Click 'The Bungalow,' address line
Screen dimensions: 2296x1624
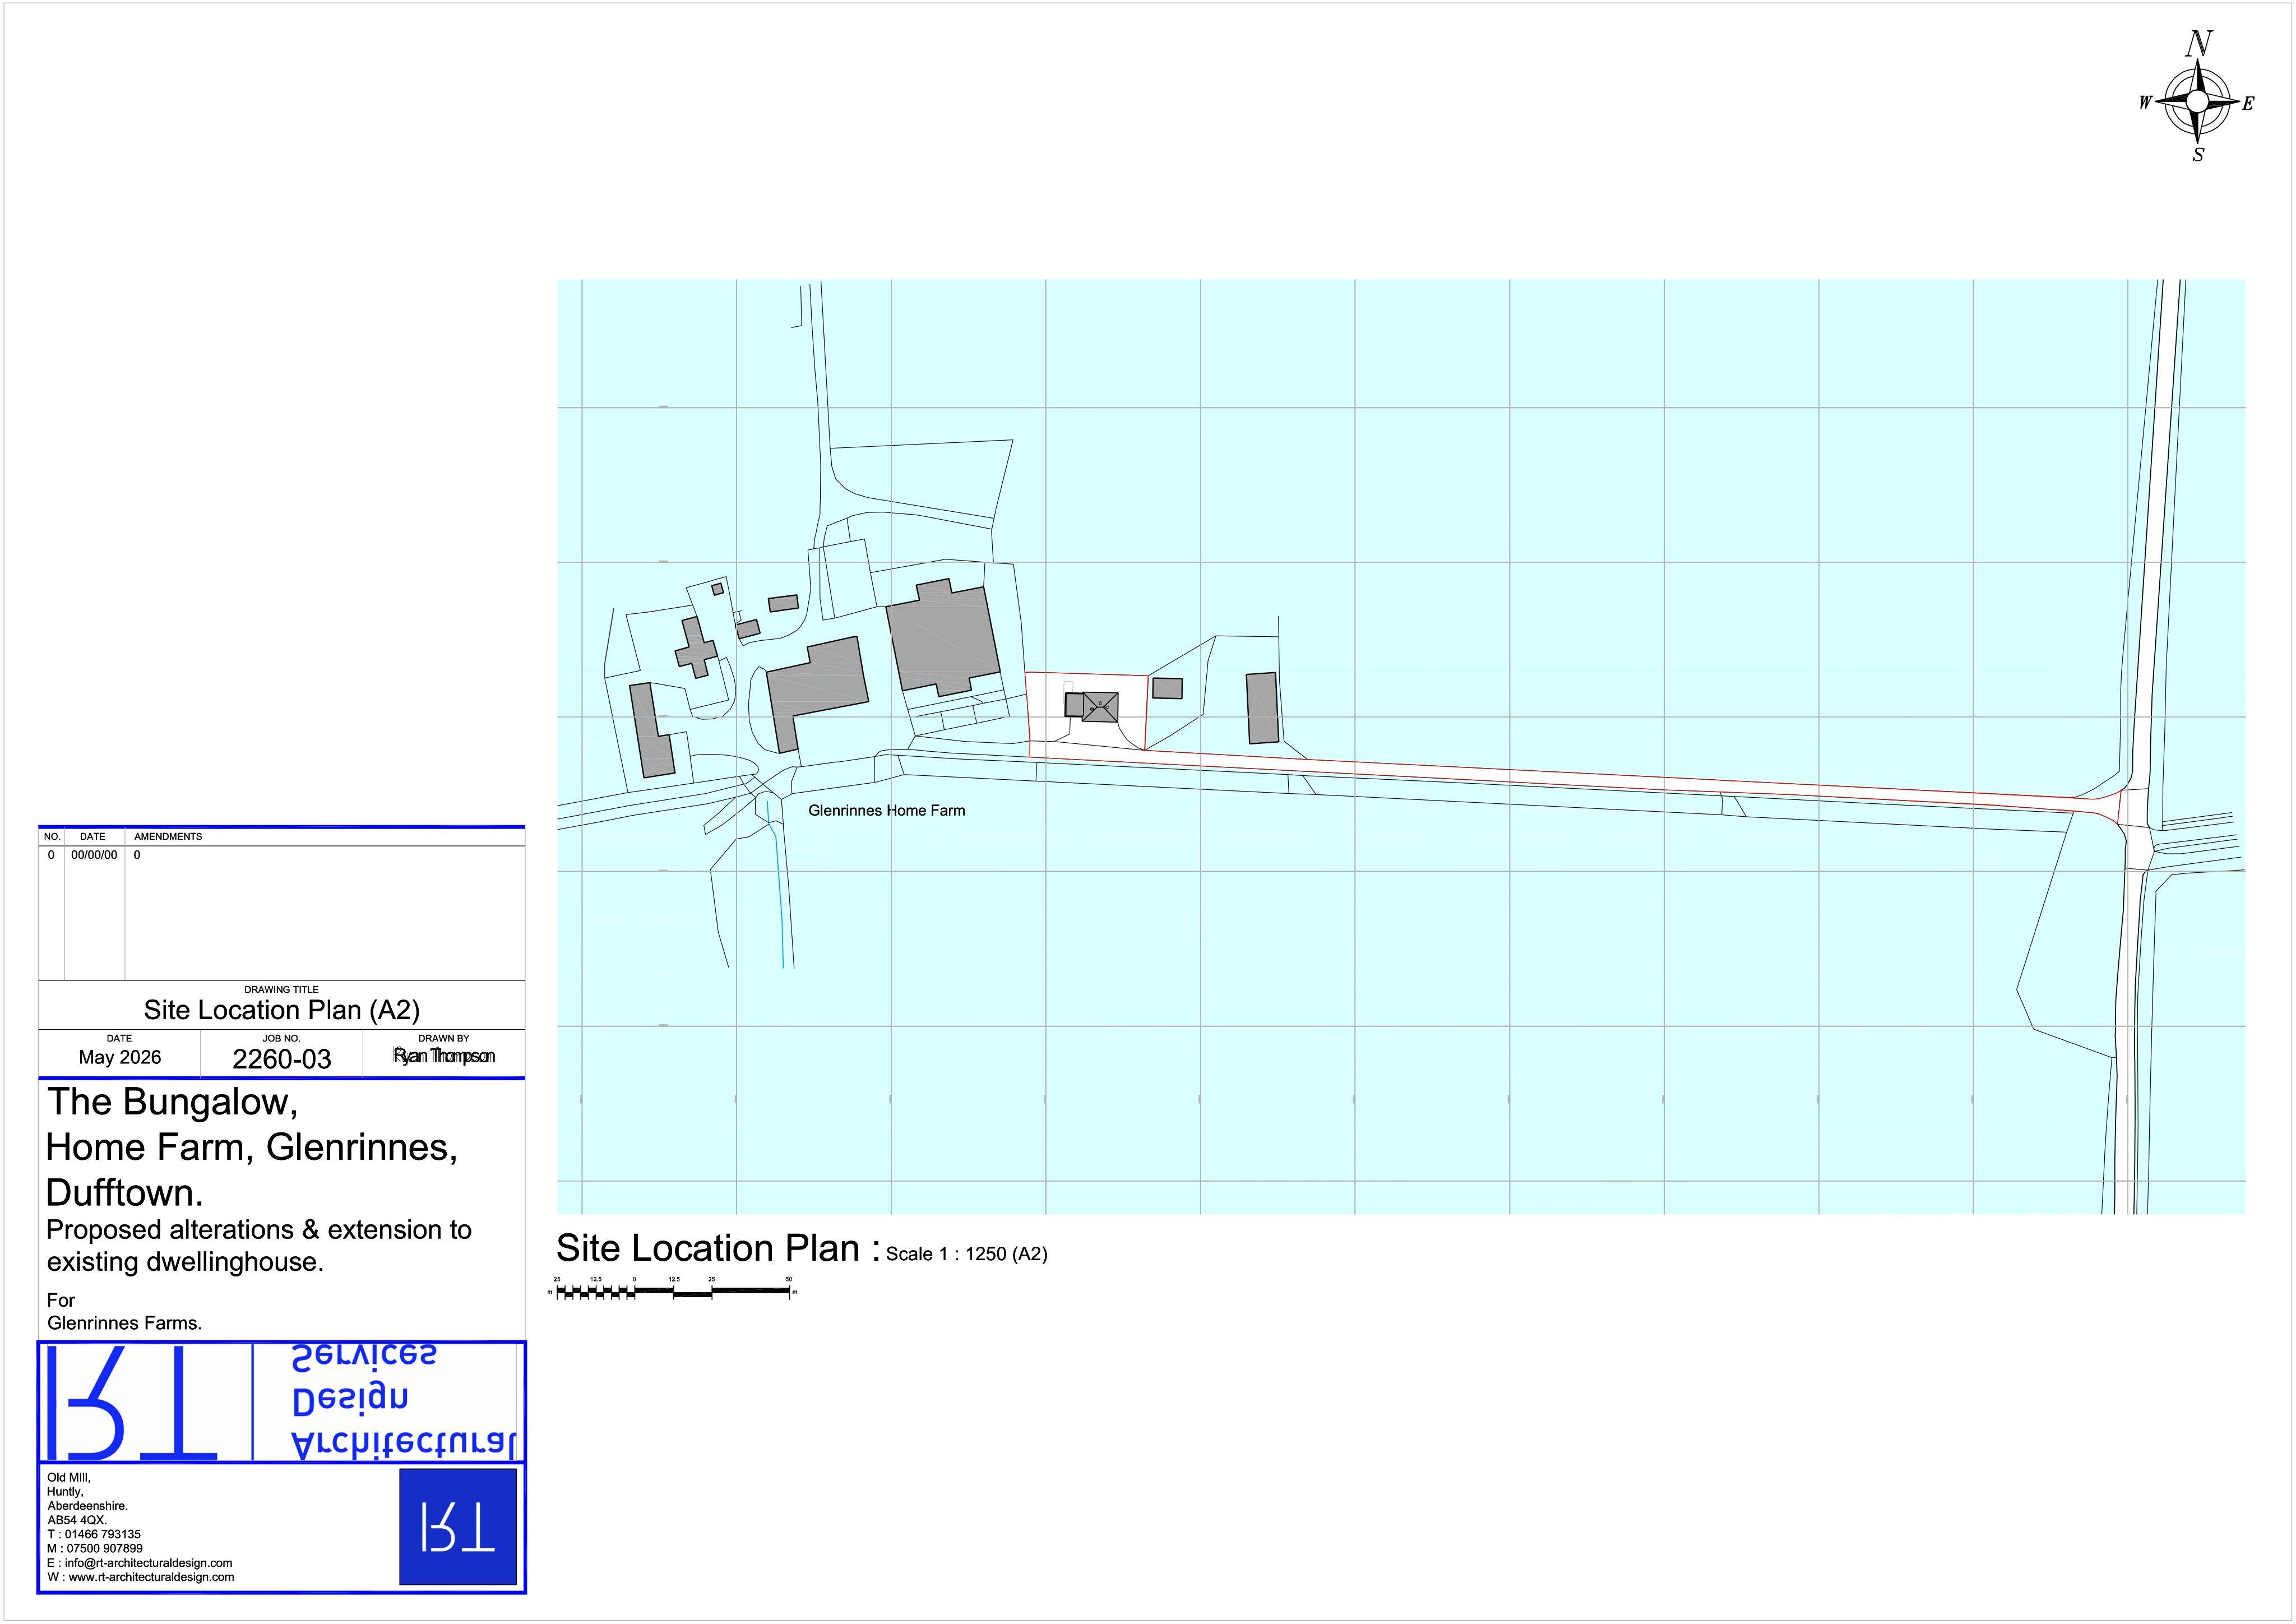(172, 1102)
